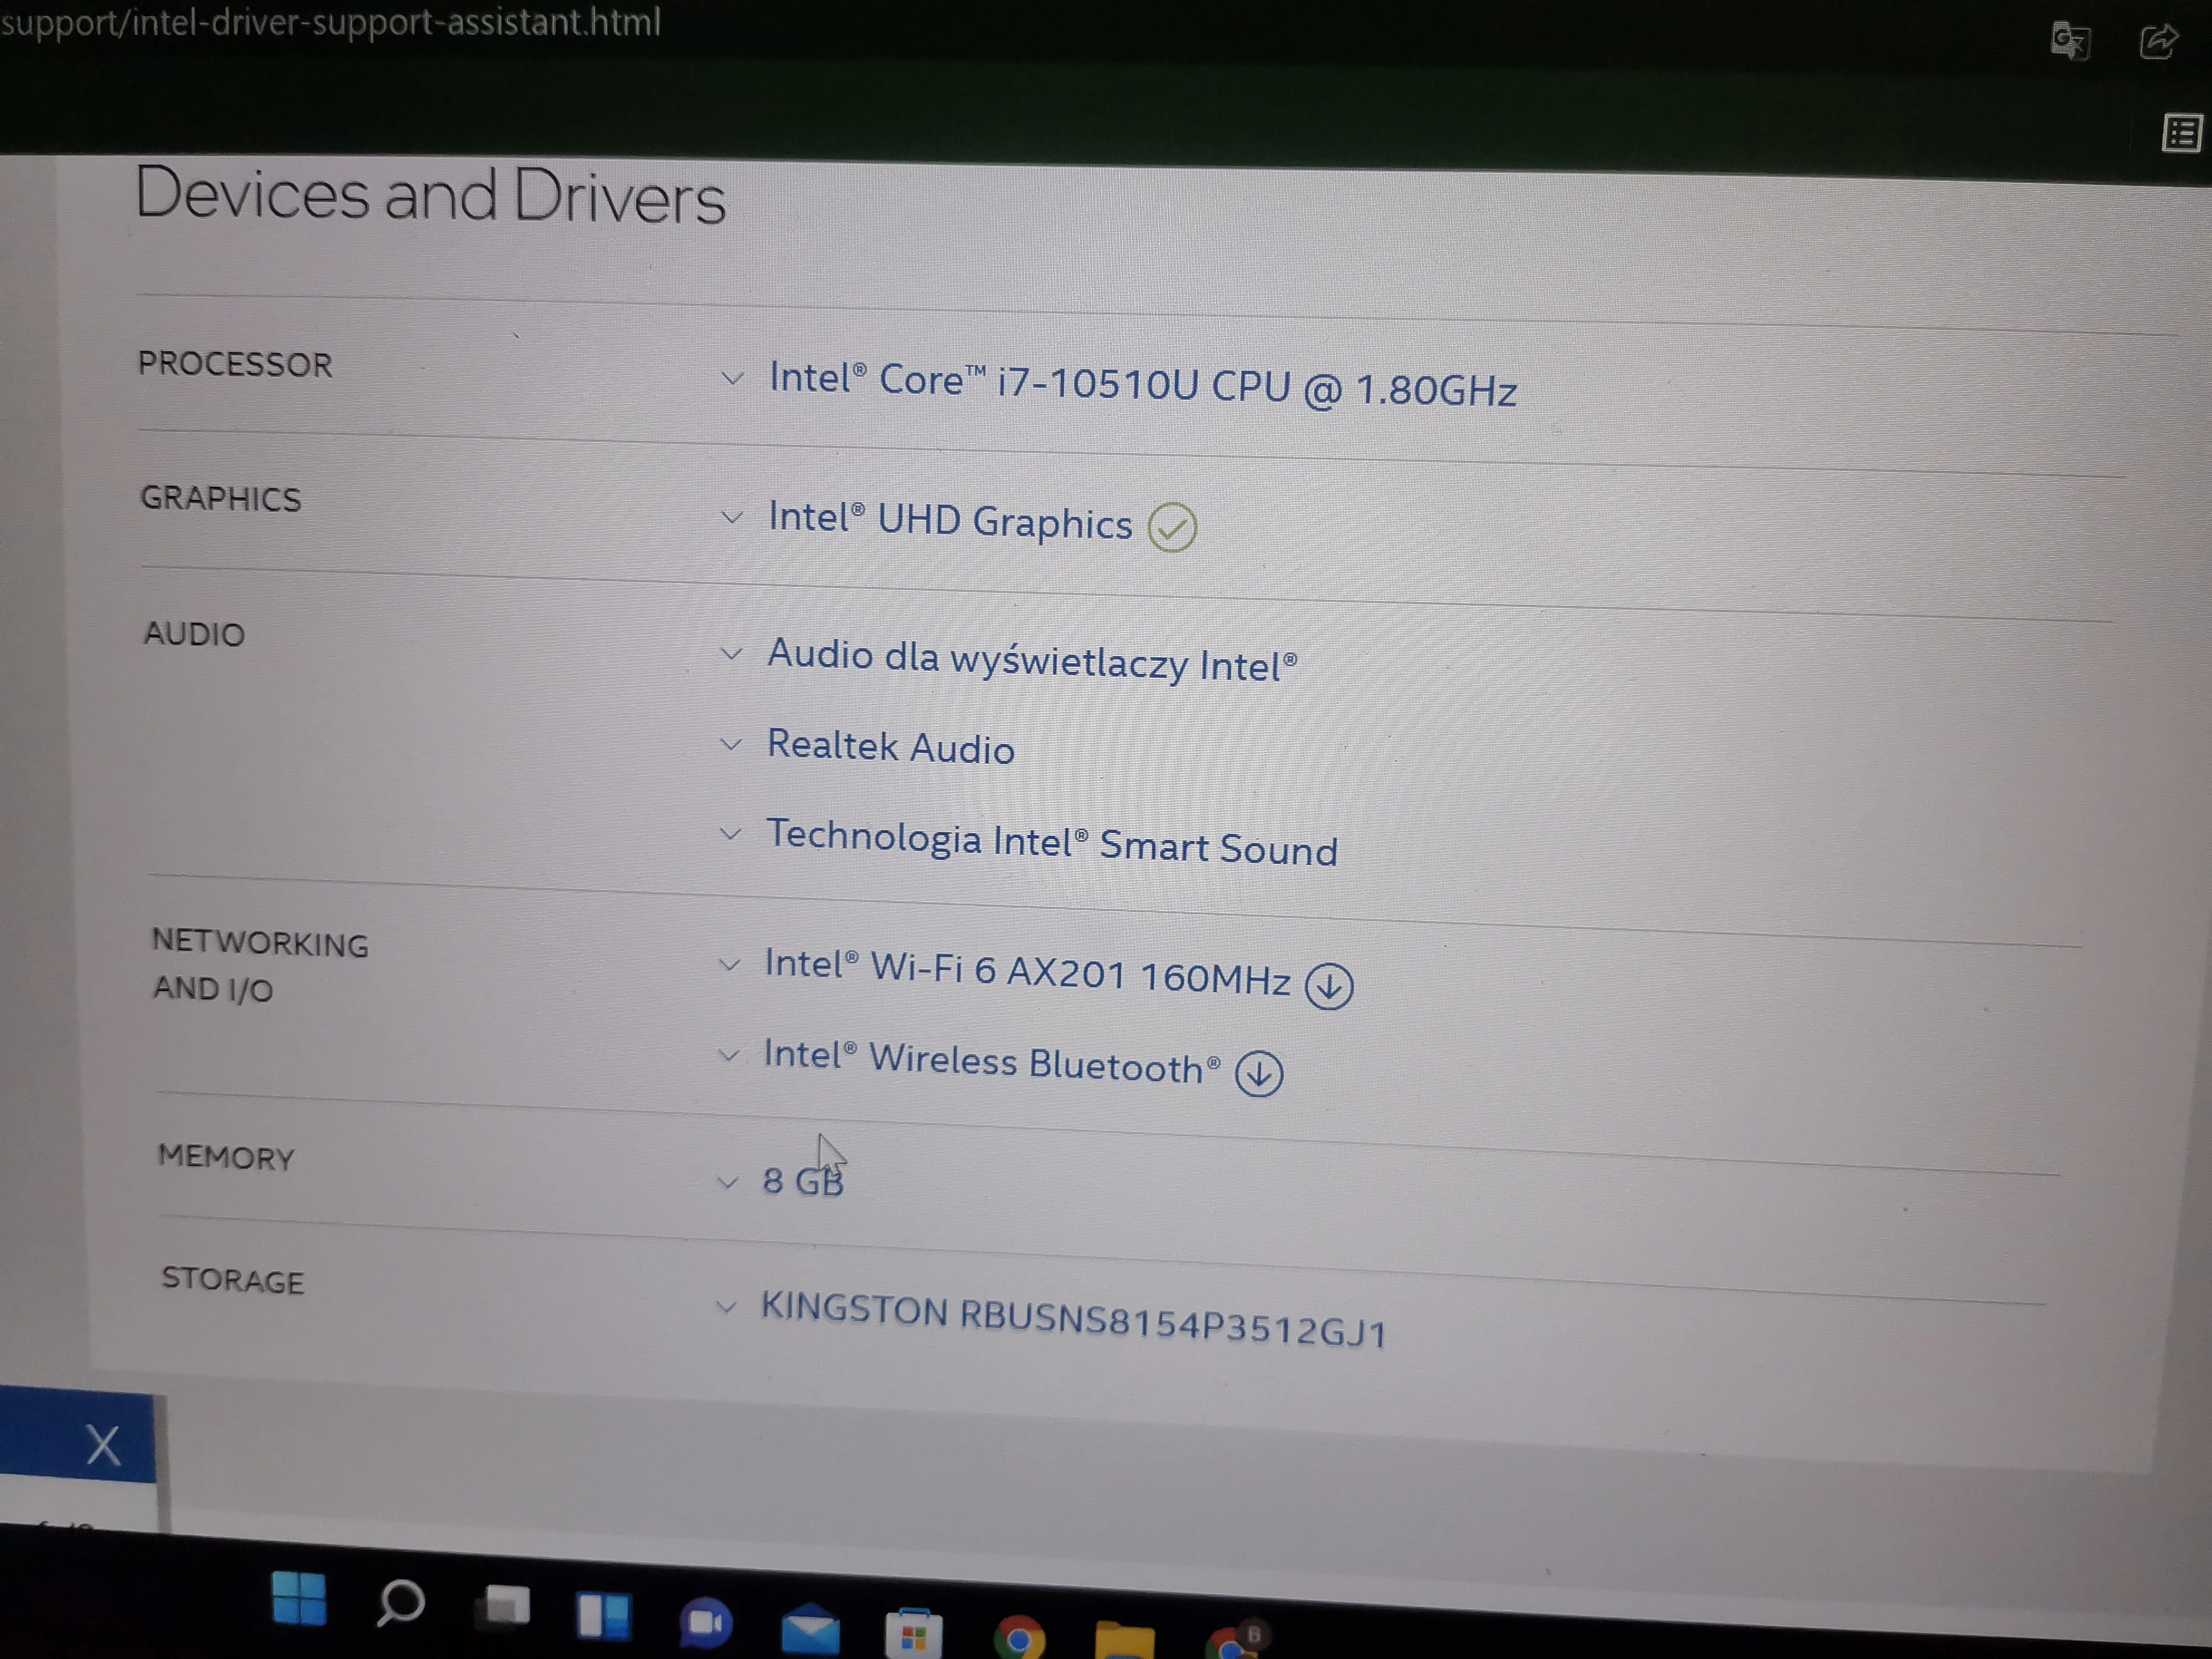Open Windows Start menu from taskbar
Screen dimensions: 2212x1659
click(299, 1598)
